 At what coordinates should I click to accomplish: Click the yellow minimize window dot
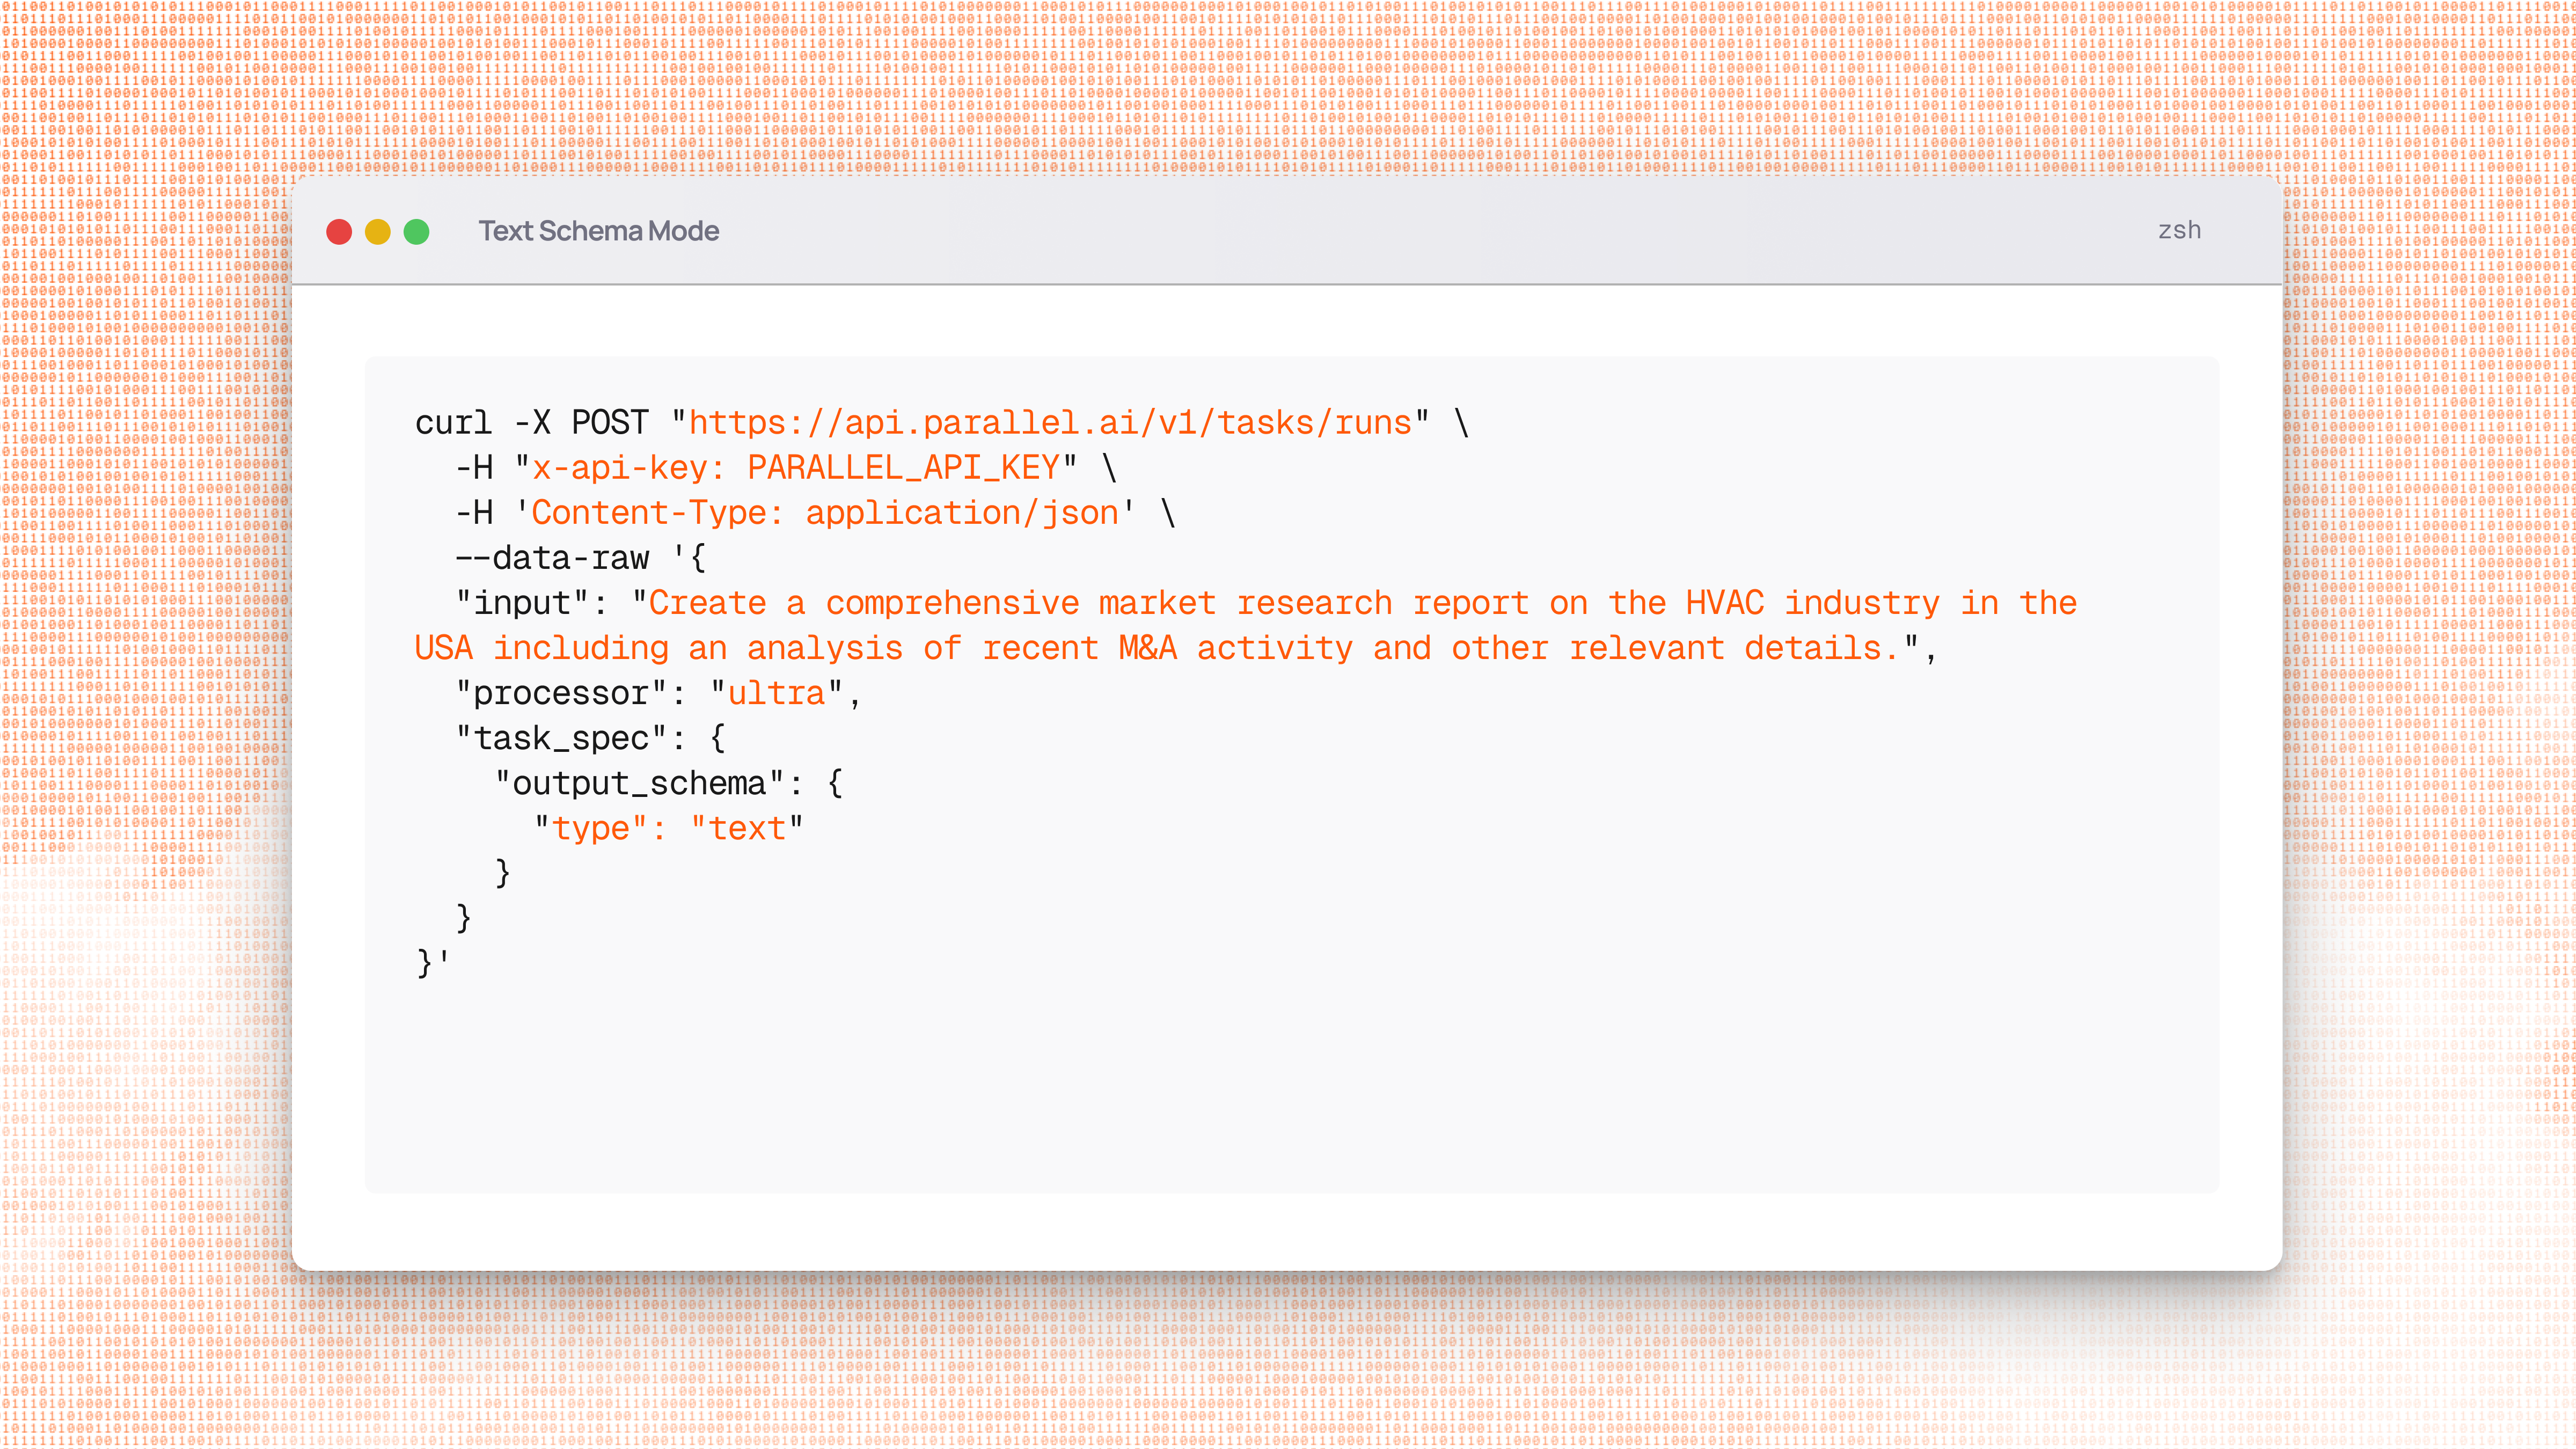(378, 232)
